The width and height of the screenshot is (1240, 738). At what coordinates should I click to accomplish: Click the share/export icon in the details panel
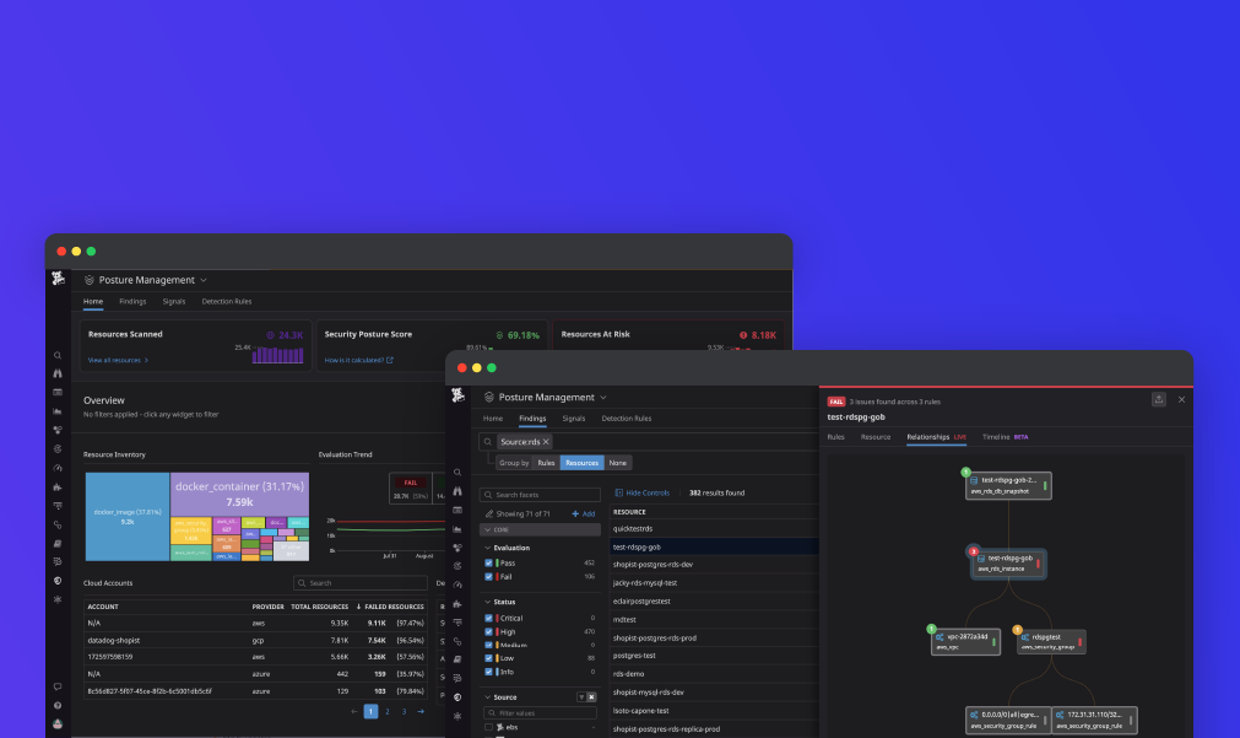click(1158, 400)
